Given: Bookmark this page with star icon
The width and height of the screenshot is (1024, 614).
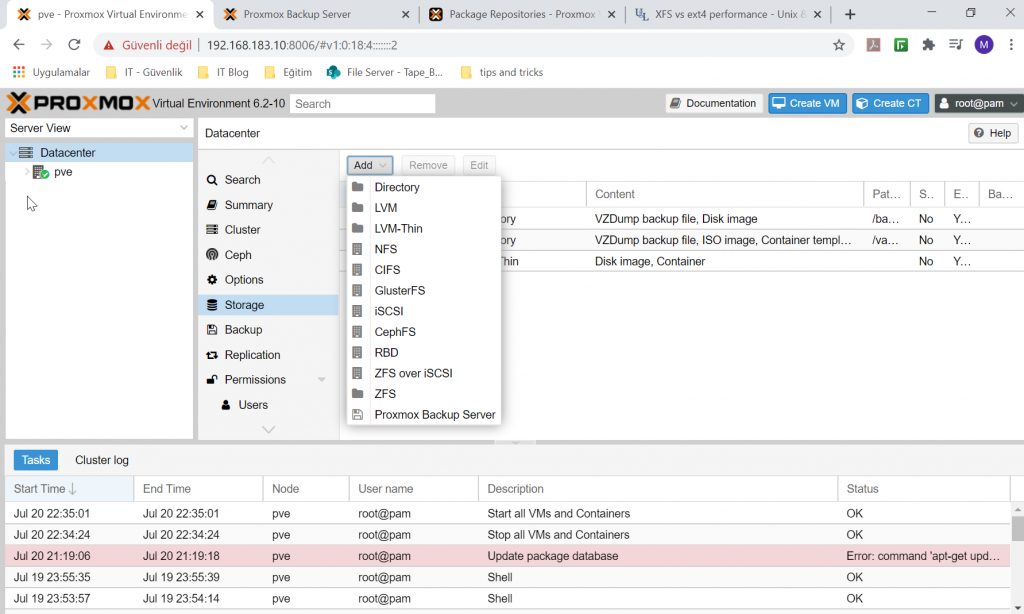Looking at the screenshot, I should (839, 44).
